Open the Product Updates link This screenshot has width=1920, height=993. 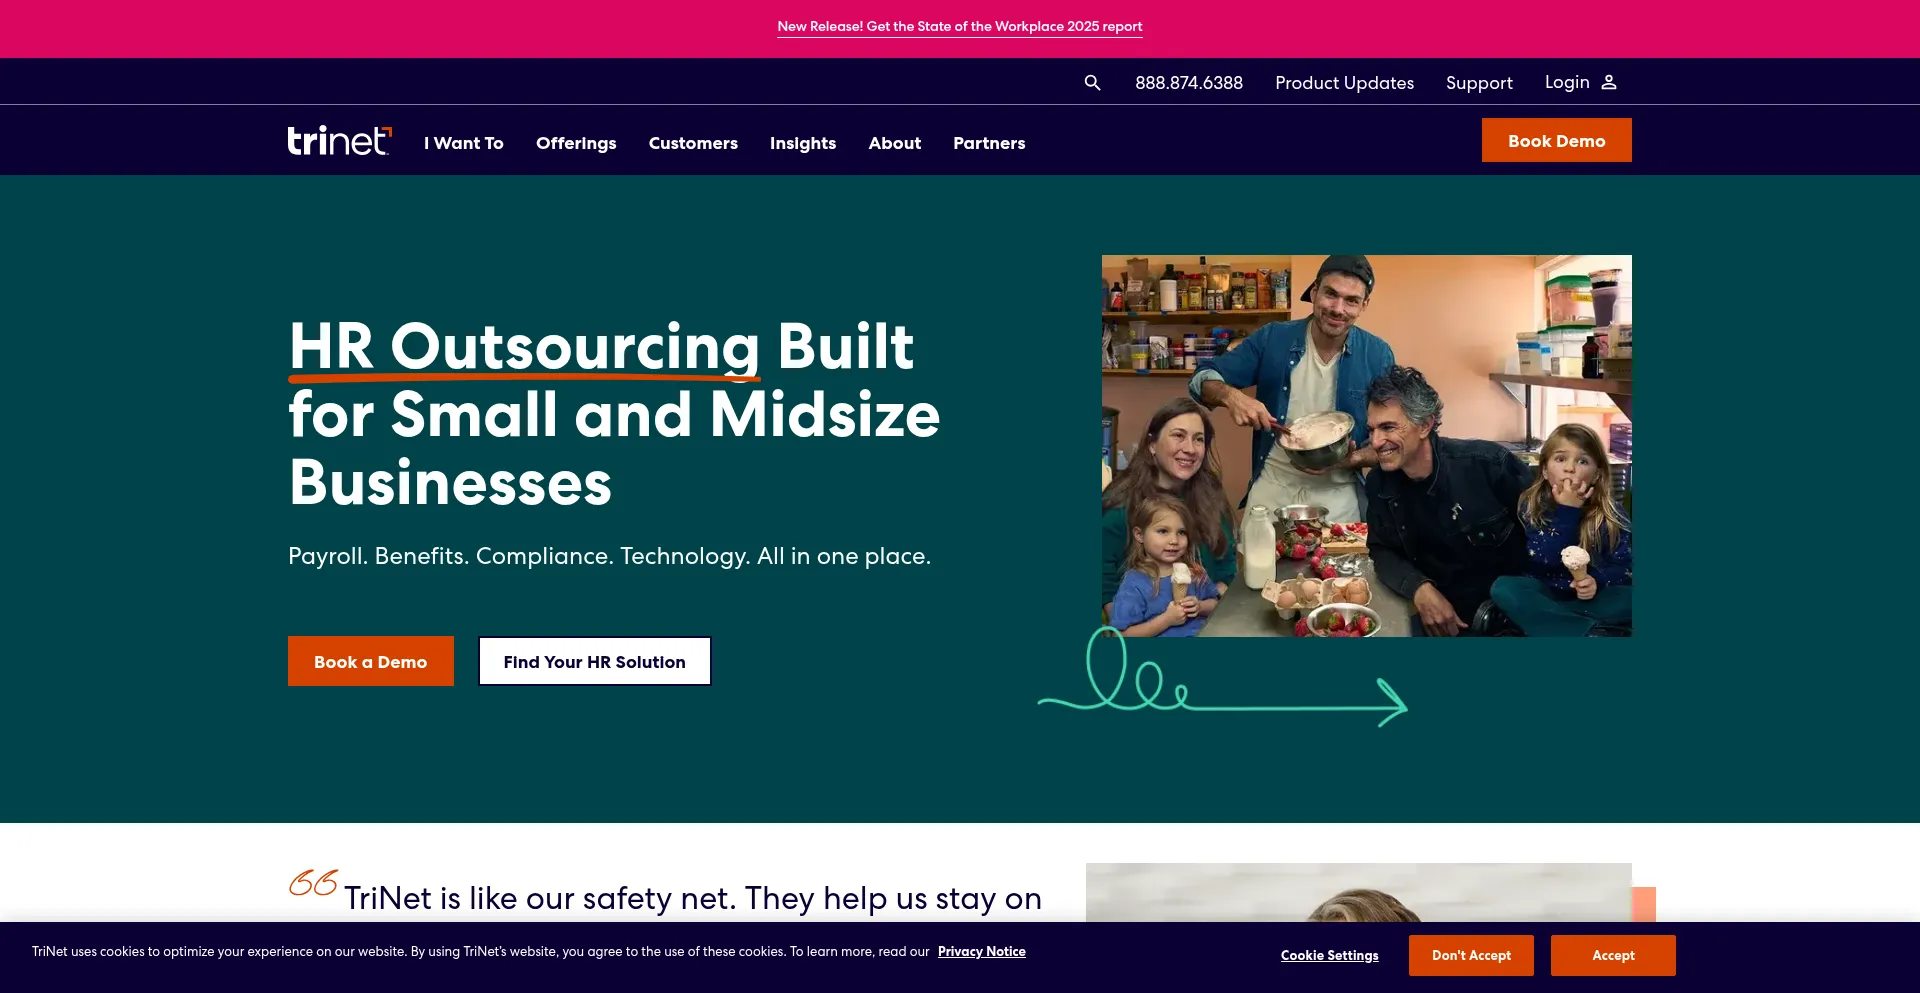(1344, 83)
